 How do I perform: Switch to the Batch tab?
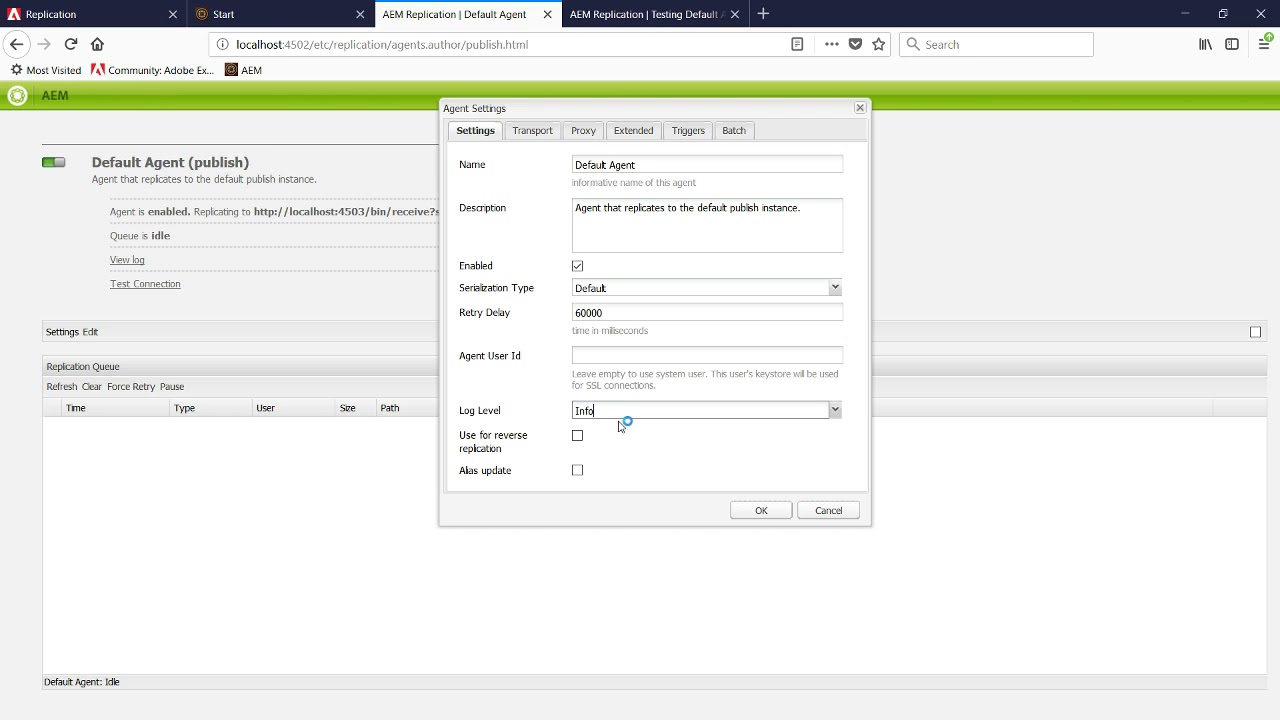click(734, 130)
